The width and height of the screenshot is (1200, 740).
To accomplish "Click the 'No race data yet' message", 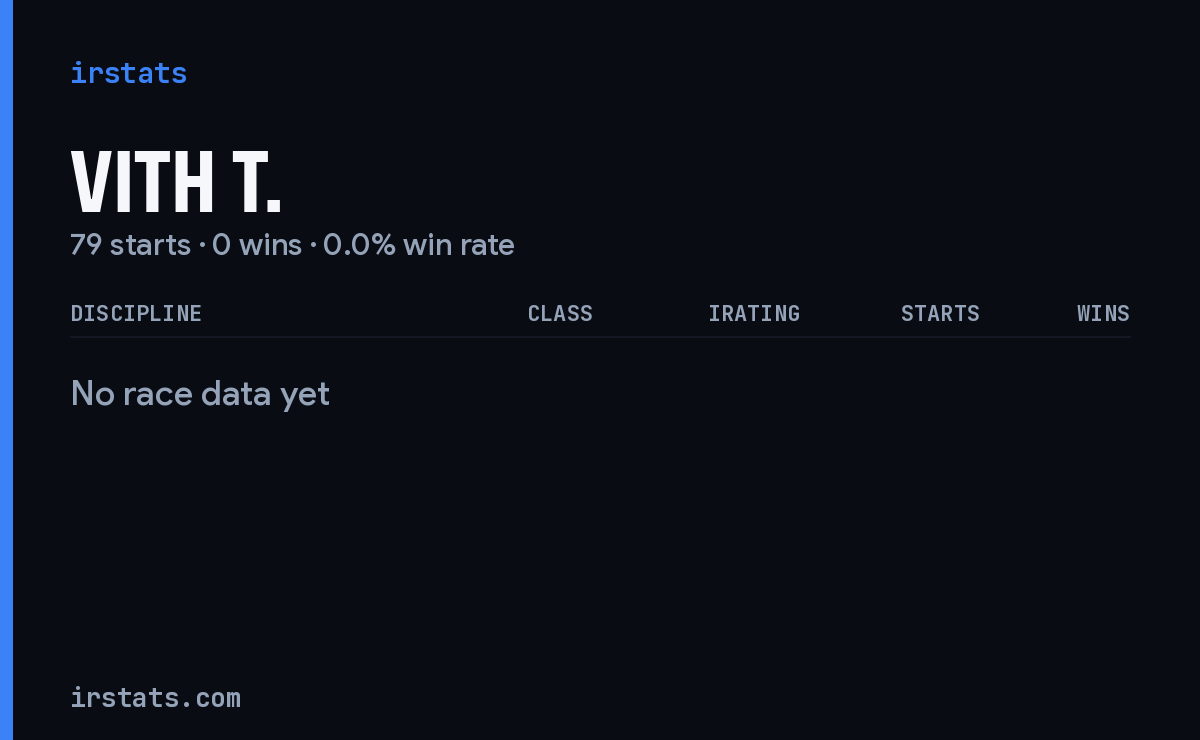I will click(x=200, y=394).
